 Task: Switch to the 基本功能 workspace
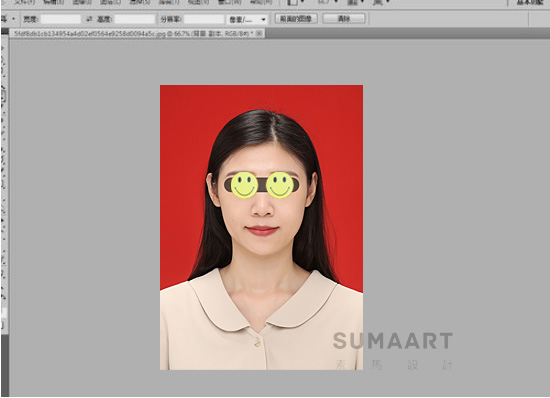(530, 2)
